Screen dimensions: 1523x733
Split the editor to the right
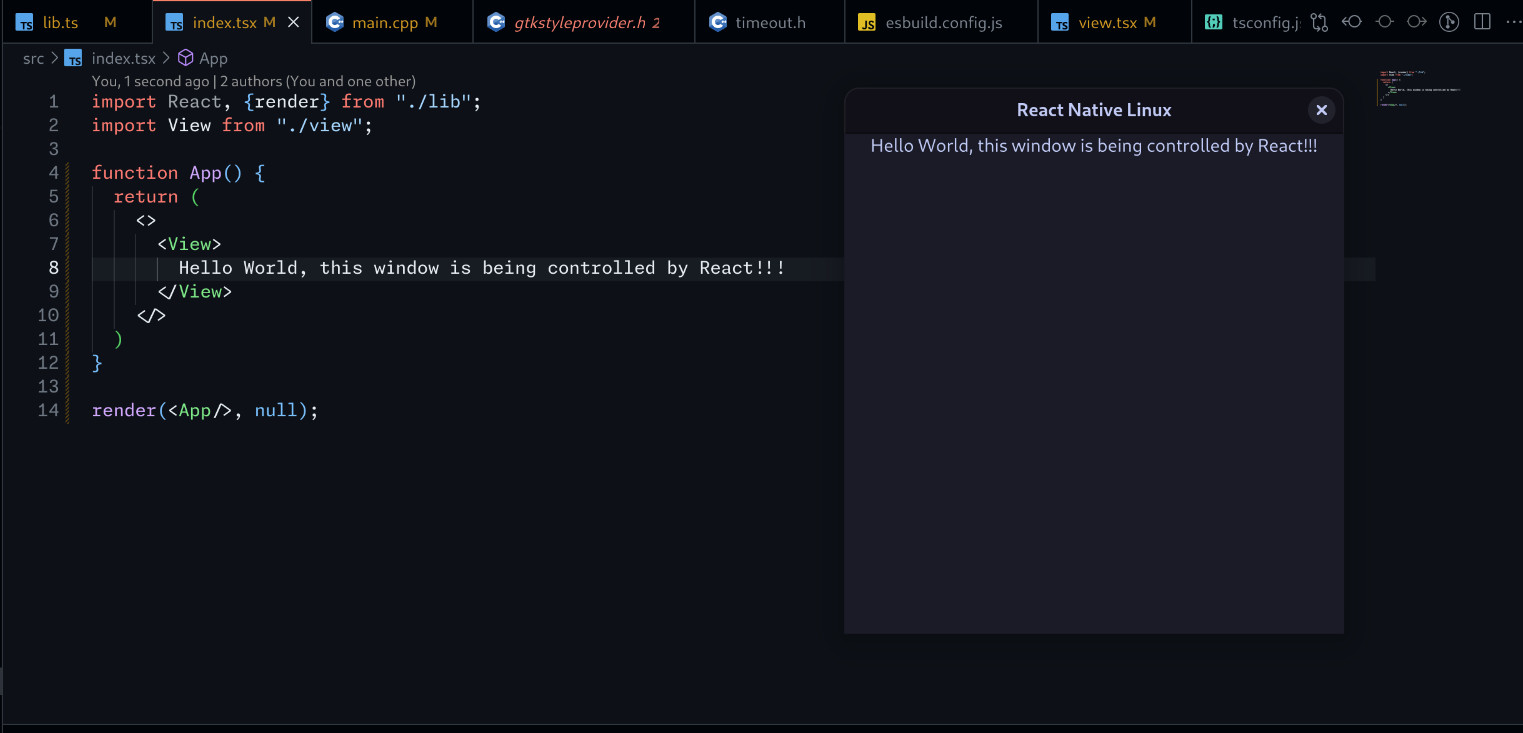pos(1482,21)
